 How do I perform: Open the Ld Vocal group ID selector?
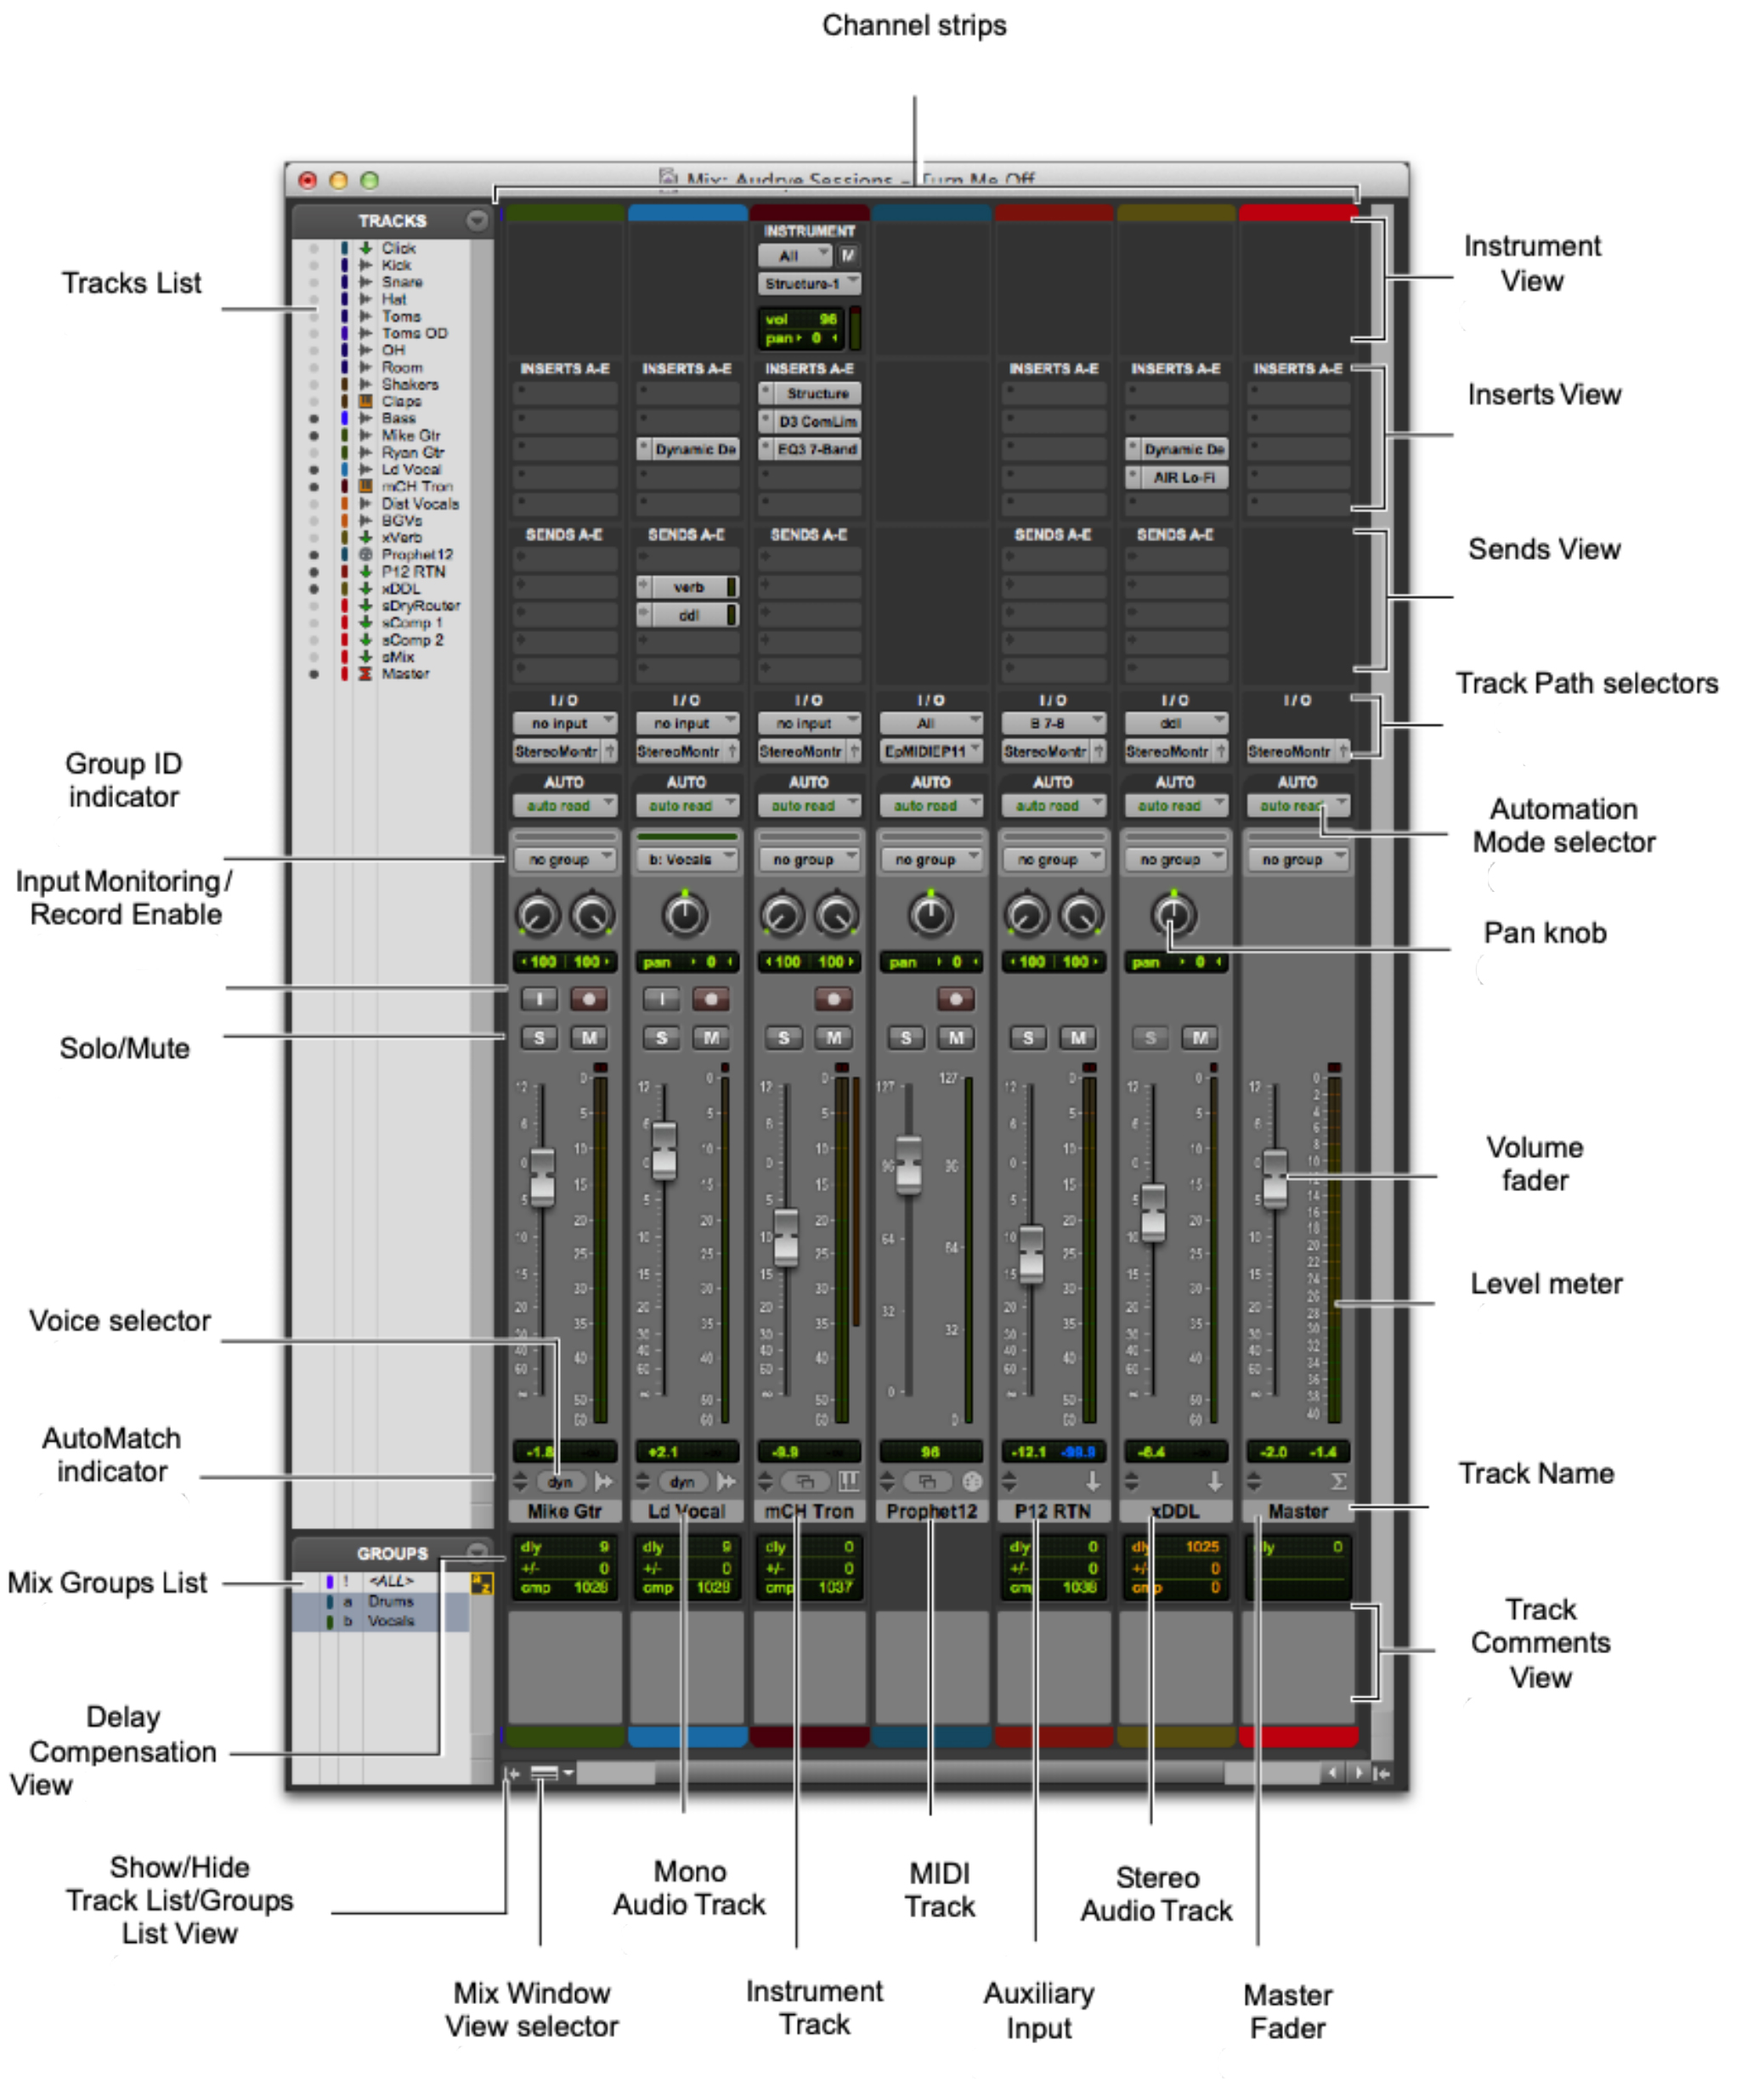[x=687, y=859]
